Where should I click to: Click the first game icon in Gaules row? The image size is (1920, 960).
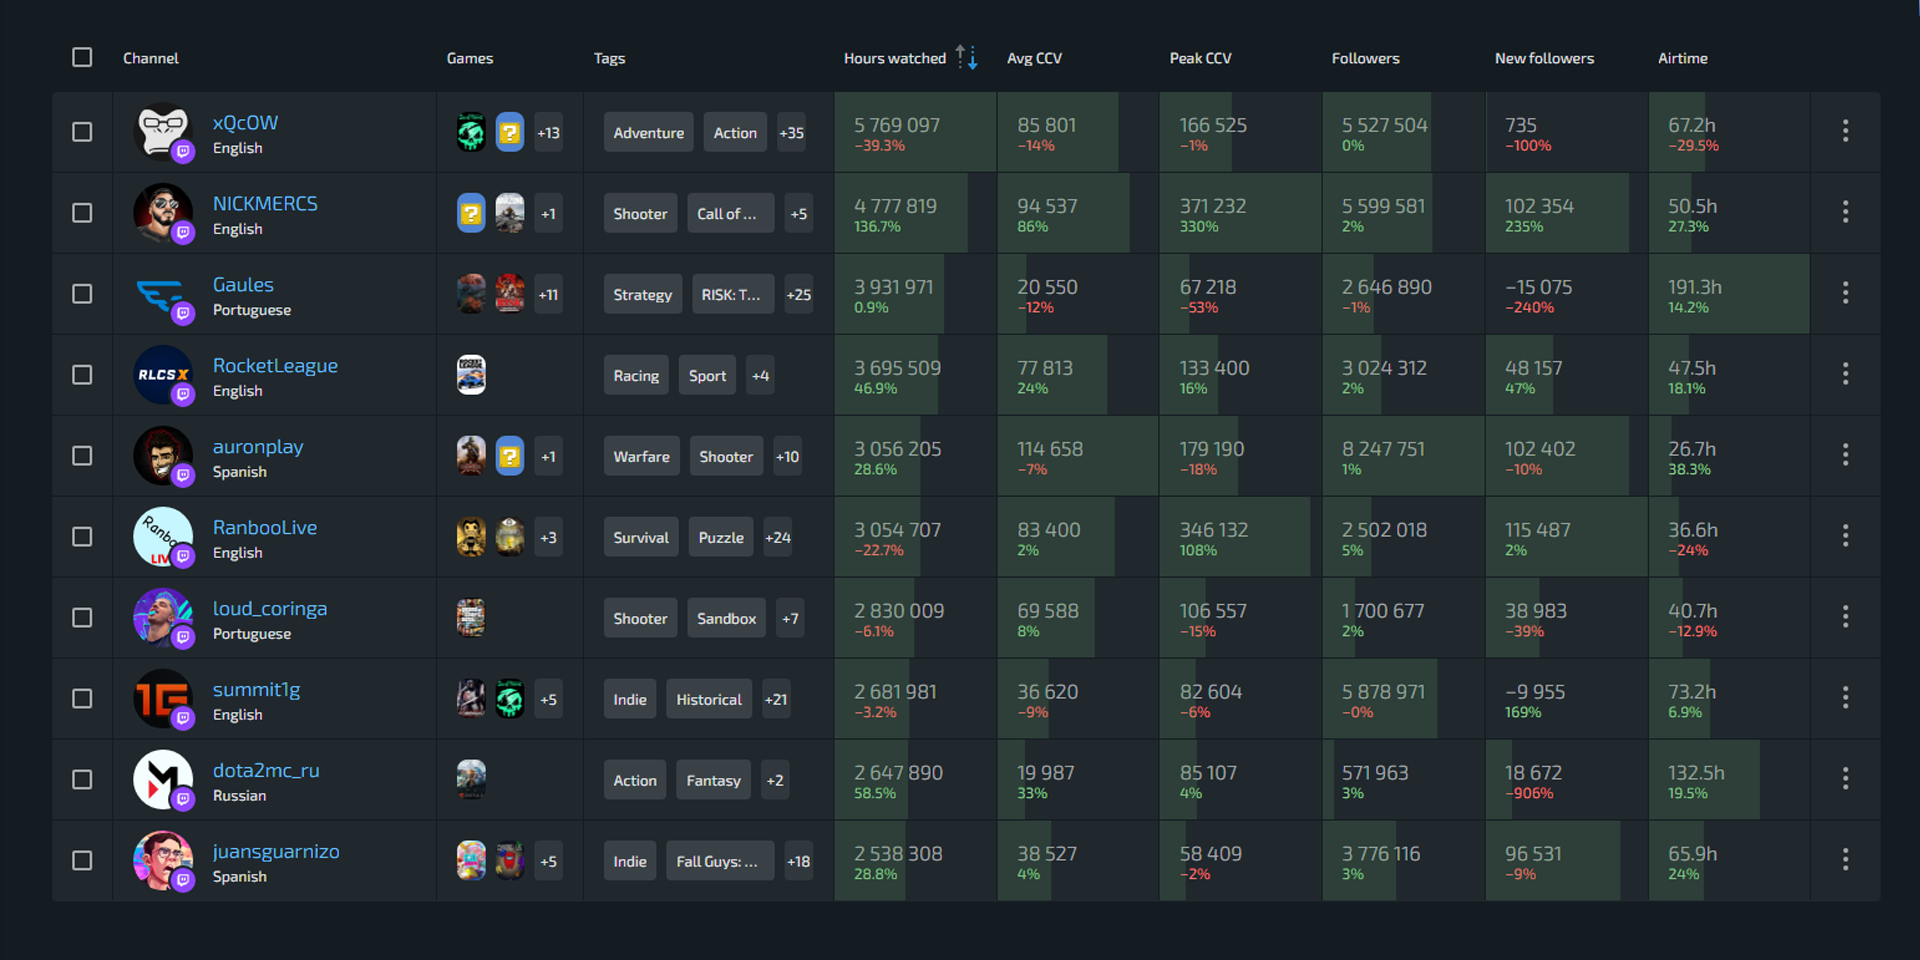[x=471, y=294]
